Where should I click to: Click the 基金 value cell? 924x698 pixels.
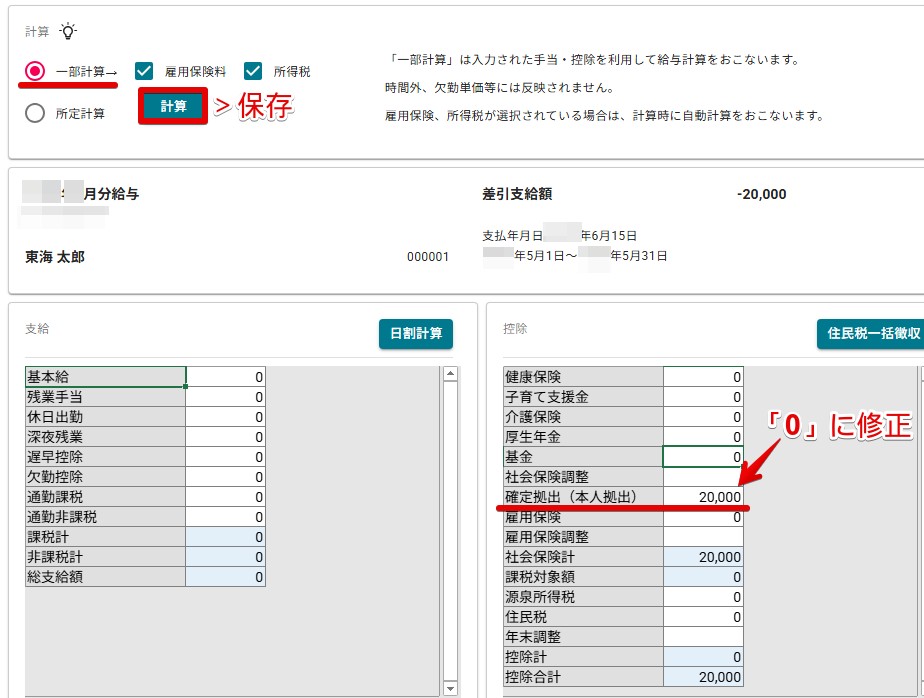point(704,457)
